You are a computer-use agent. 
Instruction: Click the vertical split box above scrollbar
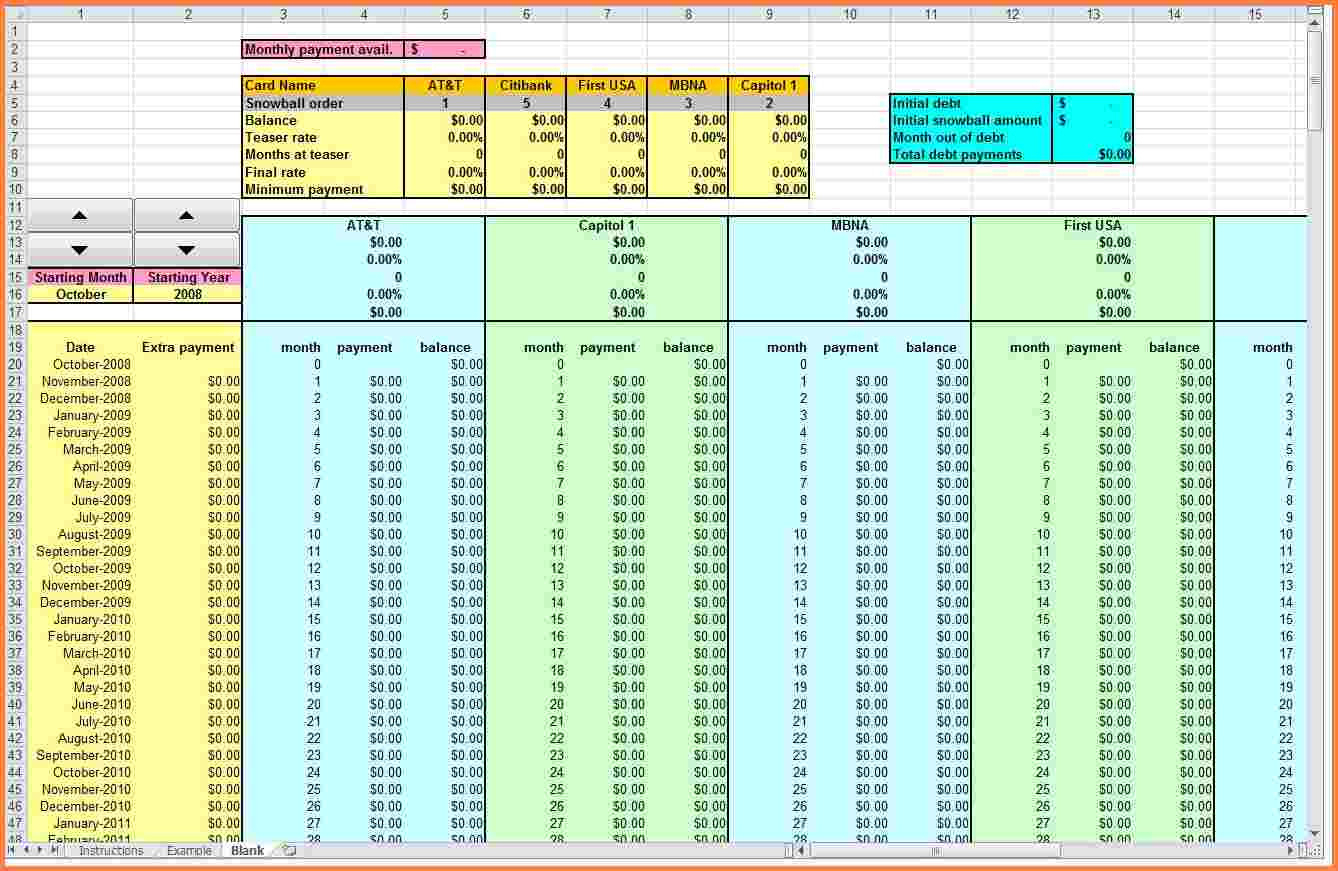click(x=1314, y=10)
